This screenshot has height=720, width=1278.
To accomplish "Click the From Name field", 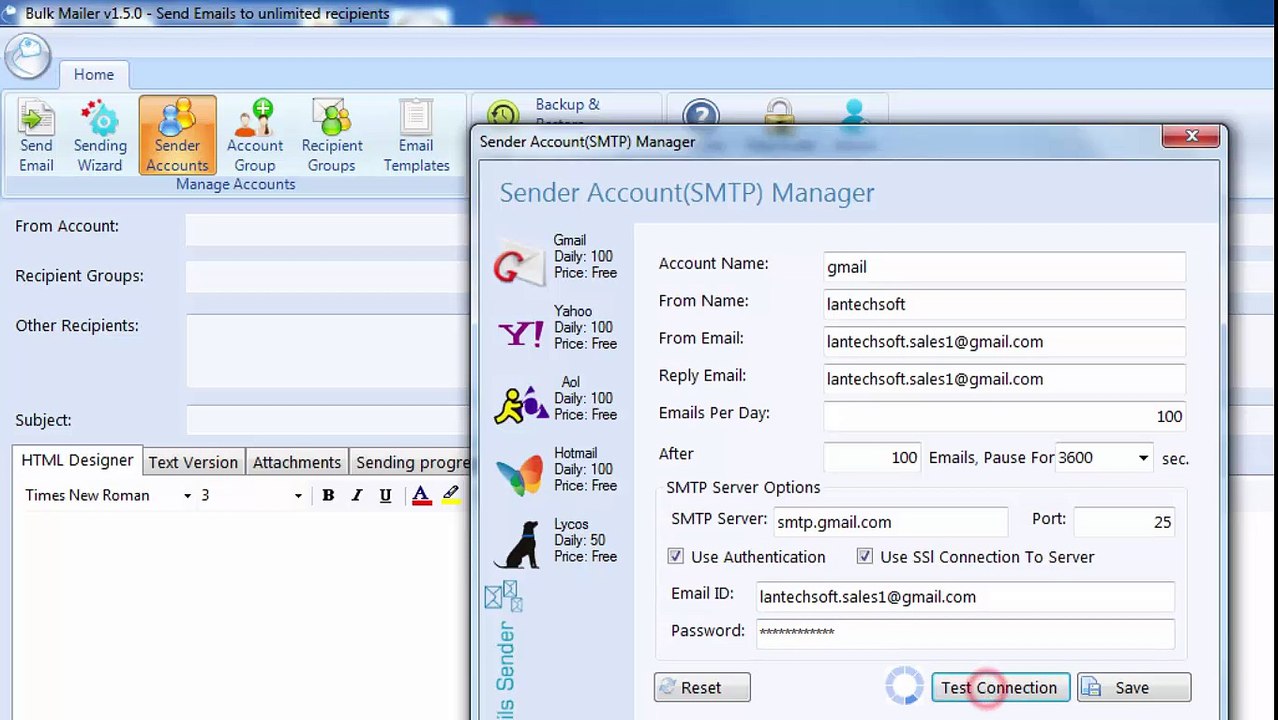I will [1004, 304].
